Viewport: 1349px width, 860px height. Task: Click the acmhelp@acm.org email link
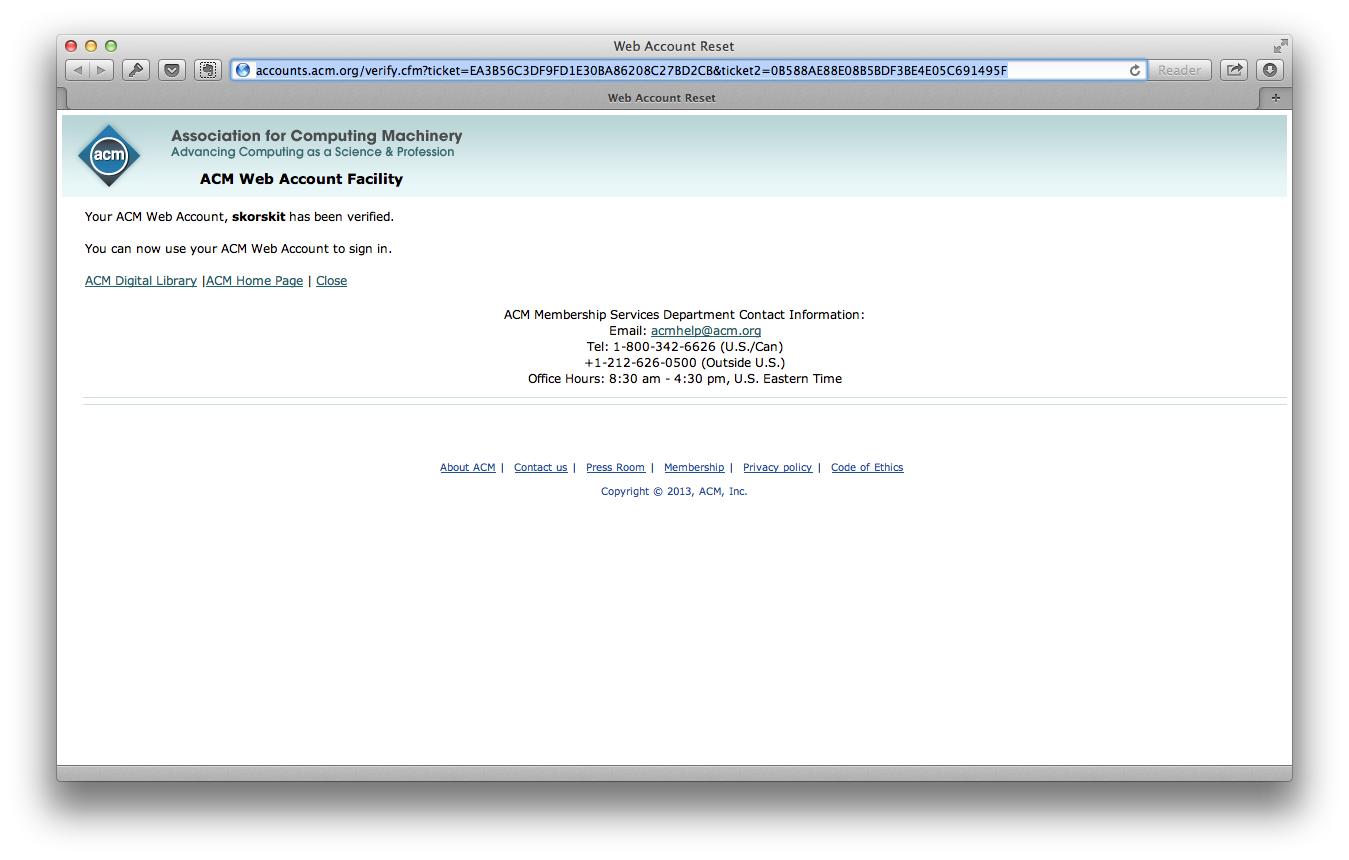(706, 331)
